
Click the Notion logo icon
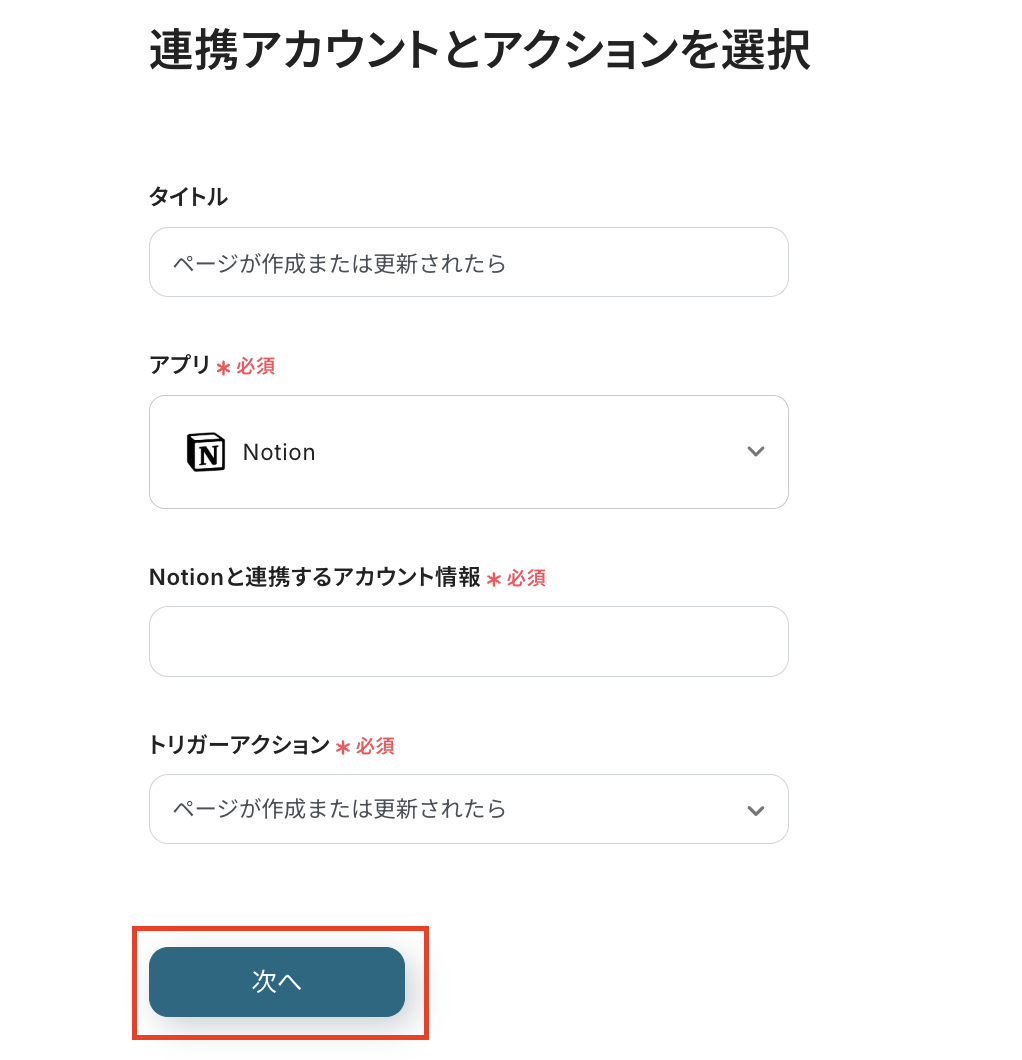tap(206, 452)
